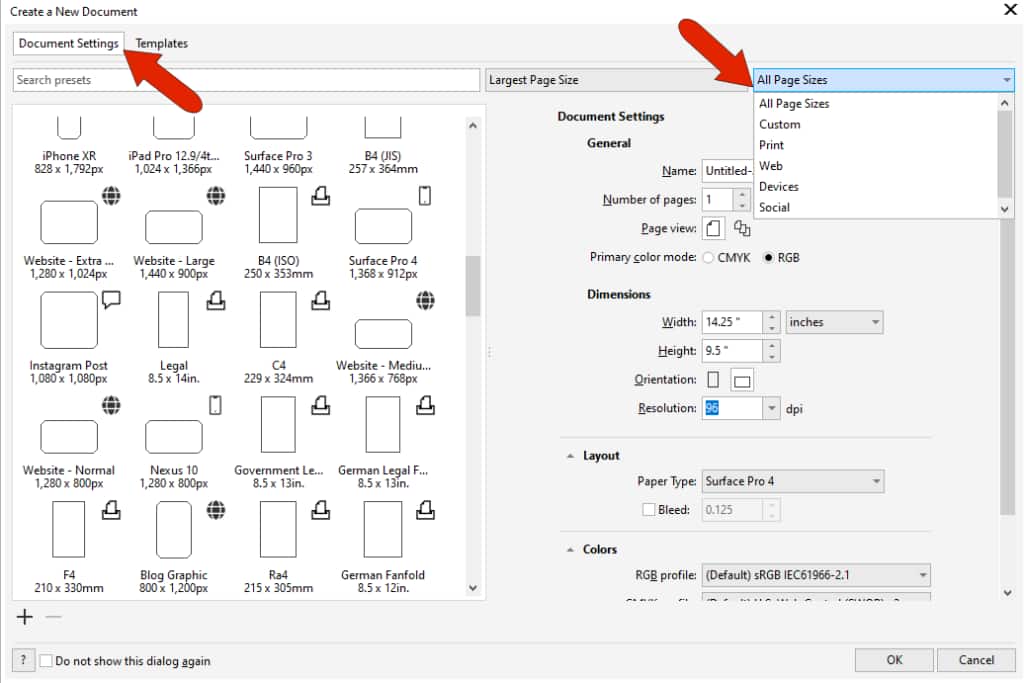Click the help question mark button
Viewport: 1024px width, 683px height.
point(24,660)
